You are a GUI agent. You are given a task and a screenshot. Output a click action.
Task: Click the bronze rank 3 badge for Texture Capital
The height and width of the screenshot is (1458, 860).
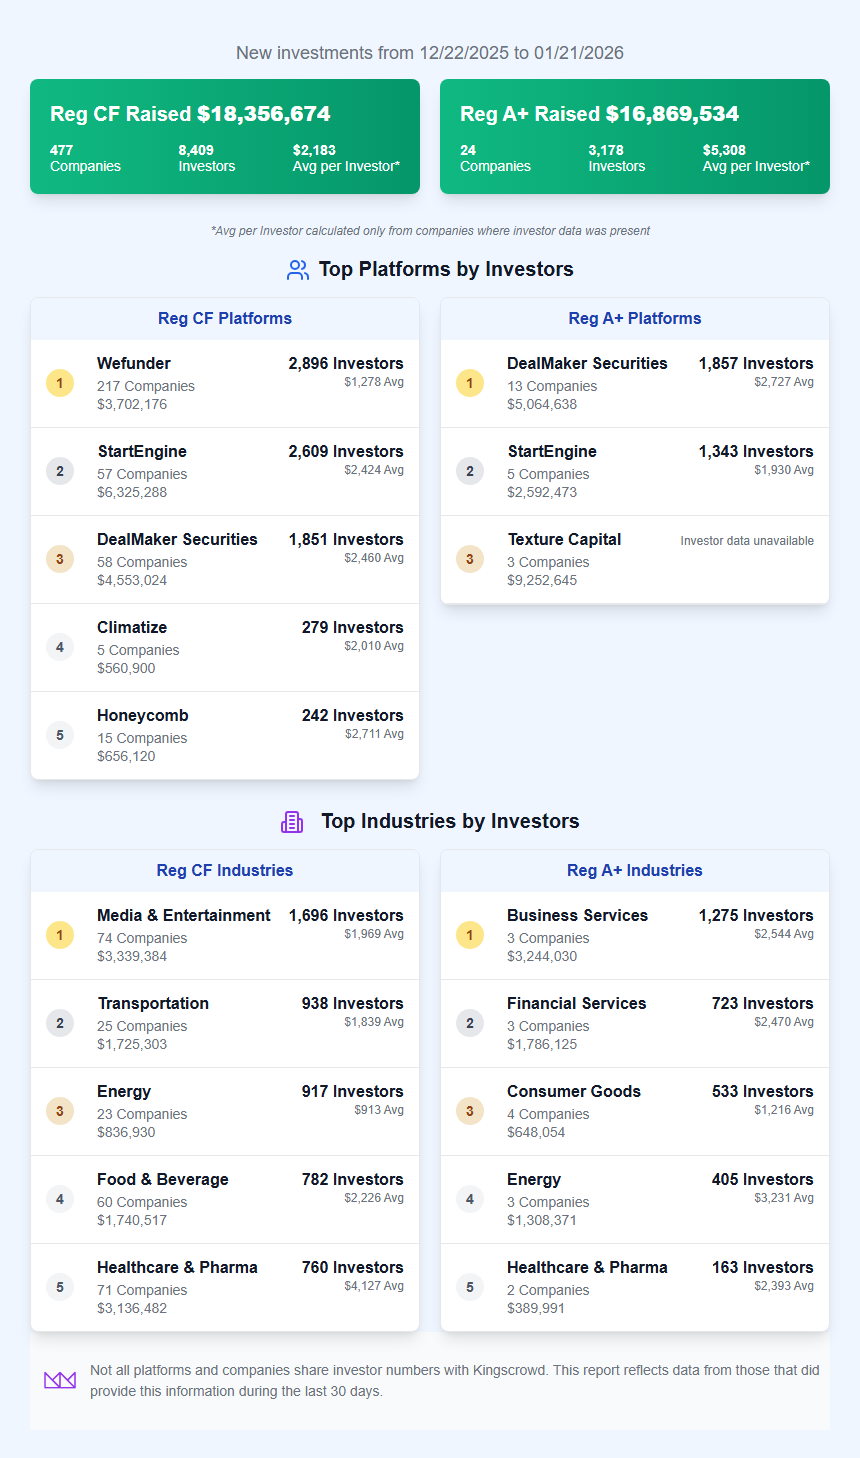[x=470, y=559]
